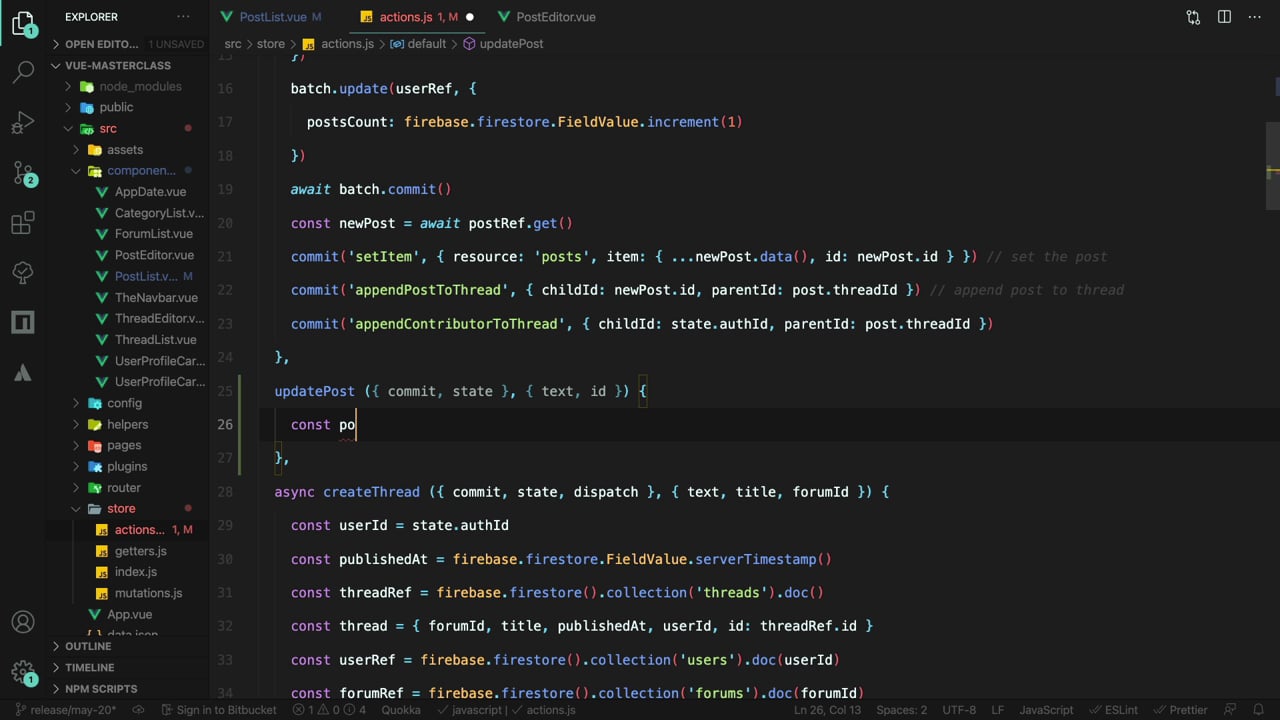1280x720 pixels.
Task: Click errors and warnings count in status bar
Action: click(x=330, y=710)
